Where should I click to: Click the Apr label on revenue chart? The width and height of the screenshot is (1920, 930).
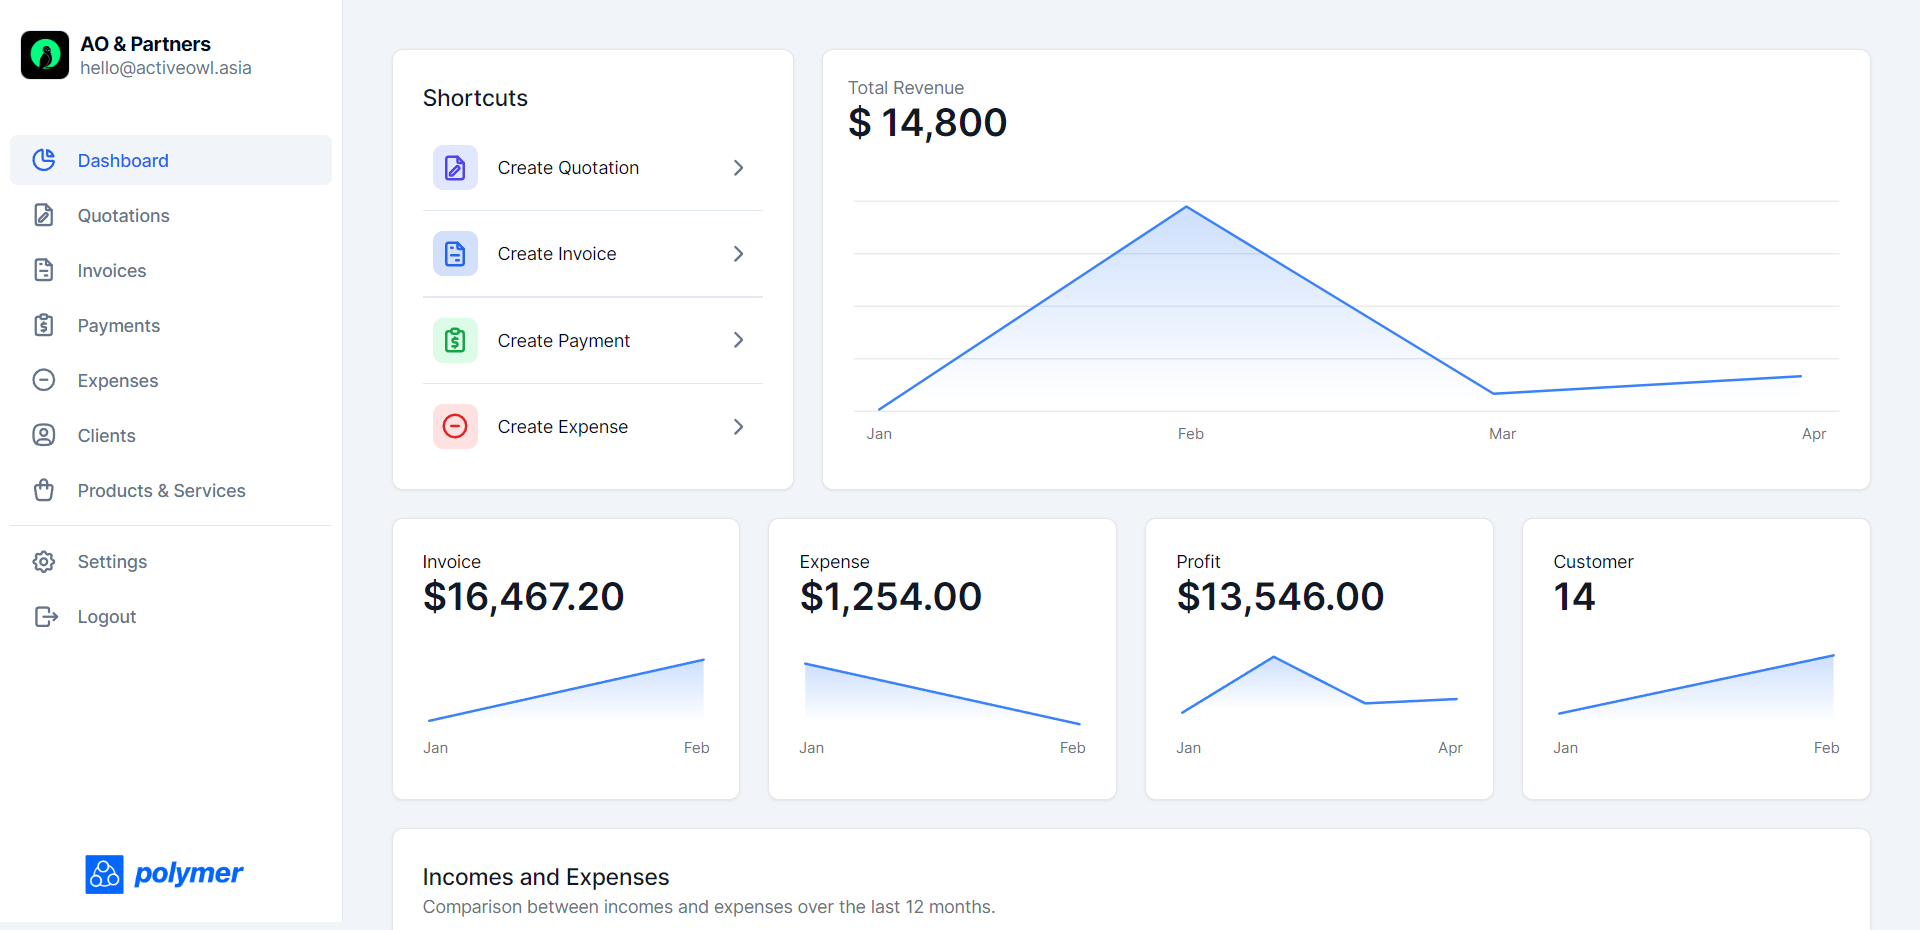click(1814, 434)
